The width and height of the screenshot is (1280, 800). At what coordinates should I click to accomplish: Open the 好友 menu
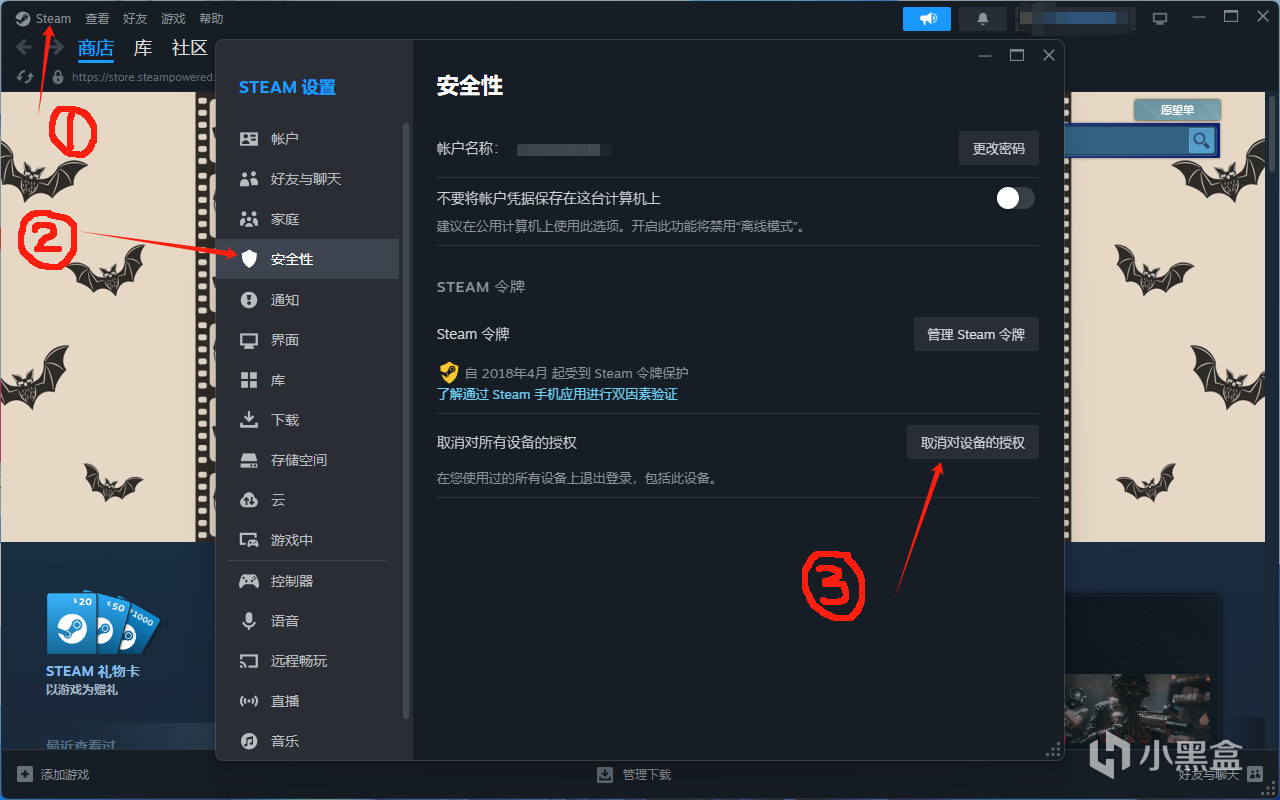135,19
